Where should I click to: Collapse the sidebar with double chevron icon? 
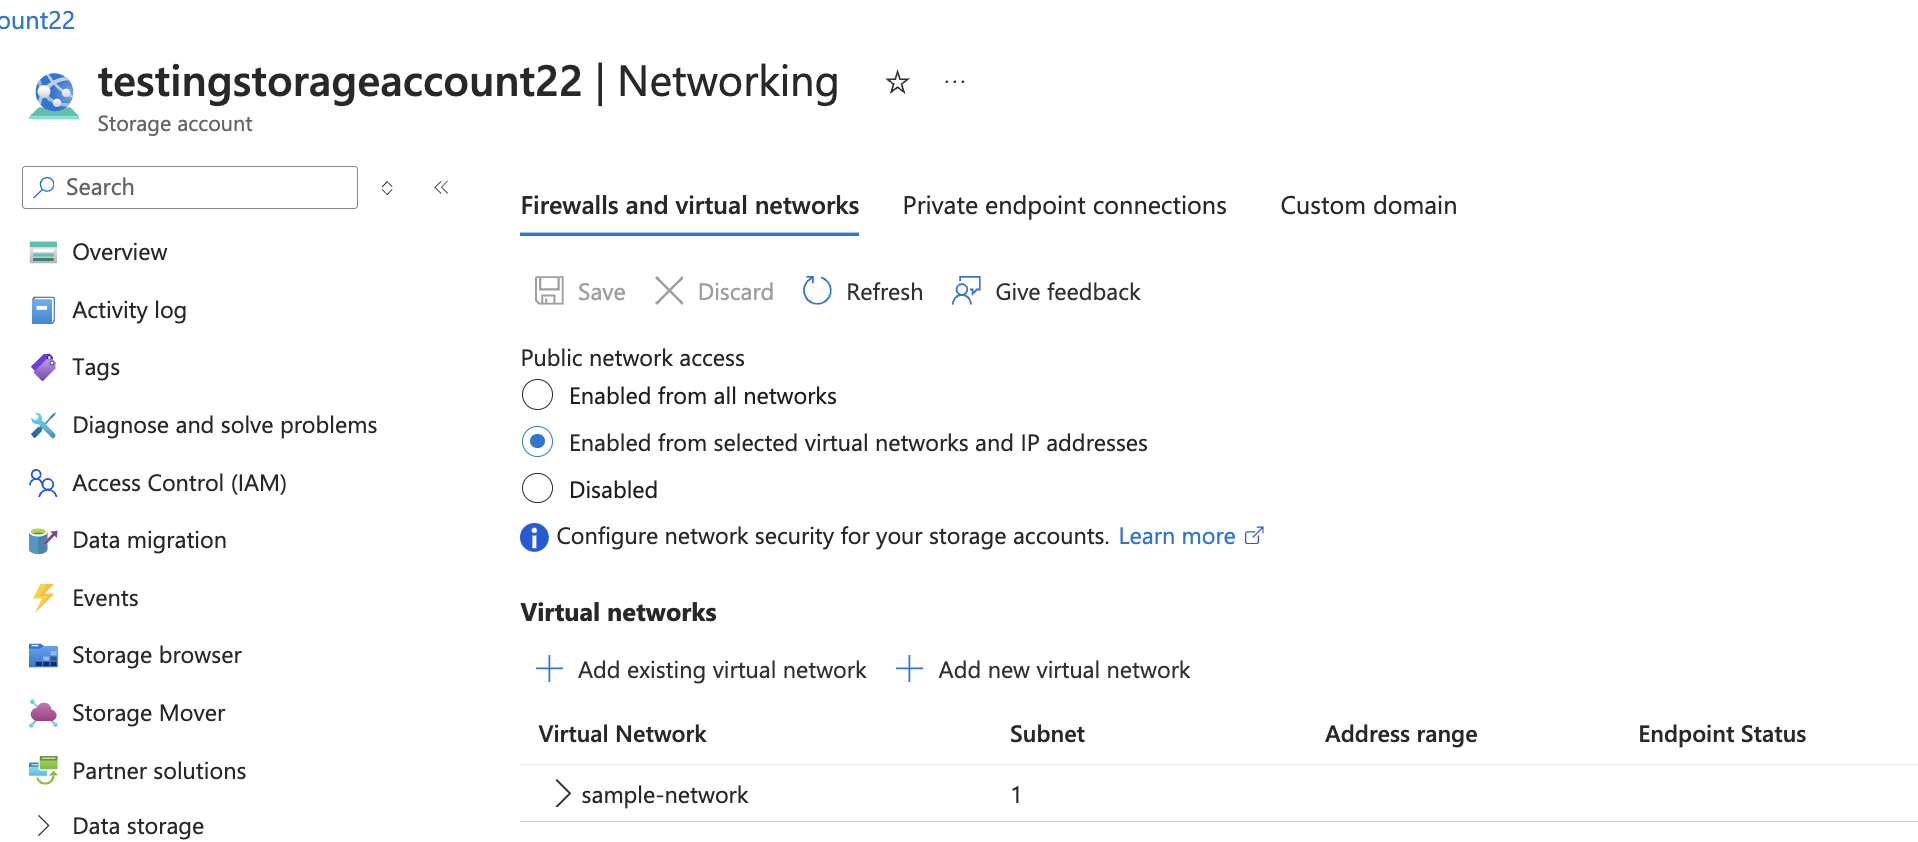point(441,187)
